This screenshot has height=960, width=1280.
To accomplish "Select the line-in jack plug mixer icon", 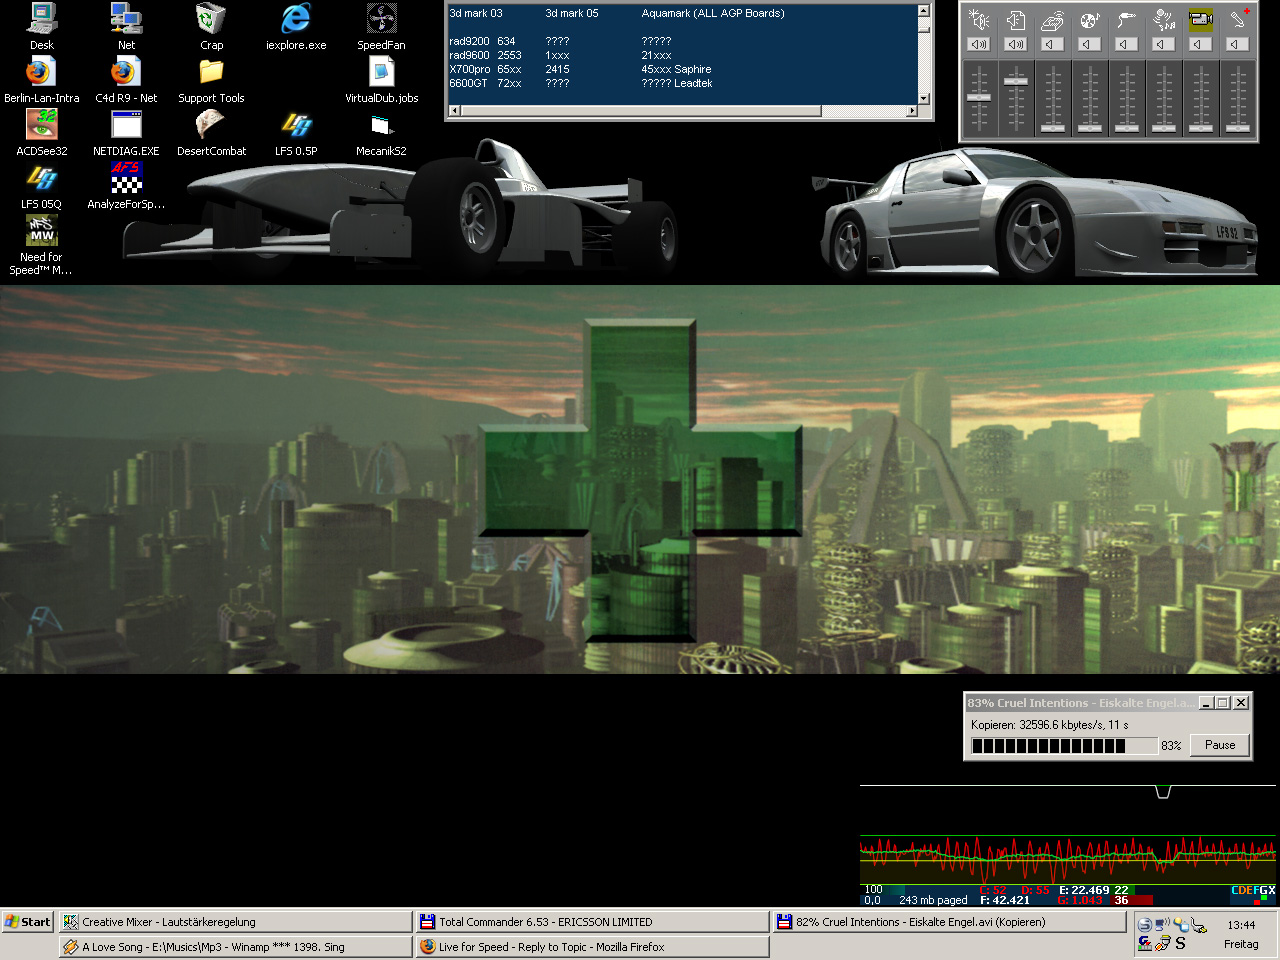I will pos(1127,20).
